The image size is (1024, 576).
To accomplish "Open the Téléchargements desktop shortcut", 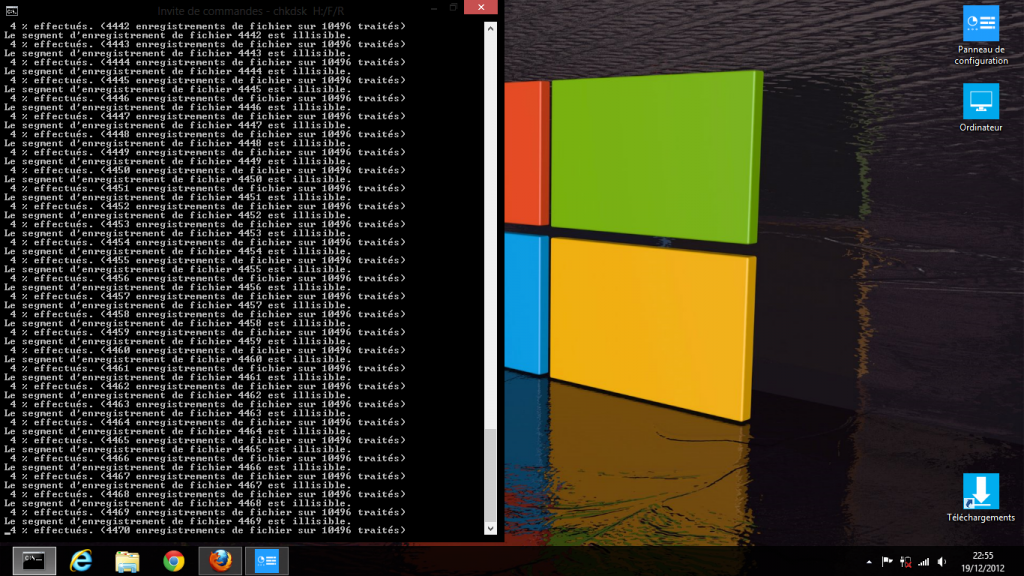I will point(981,498).
